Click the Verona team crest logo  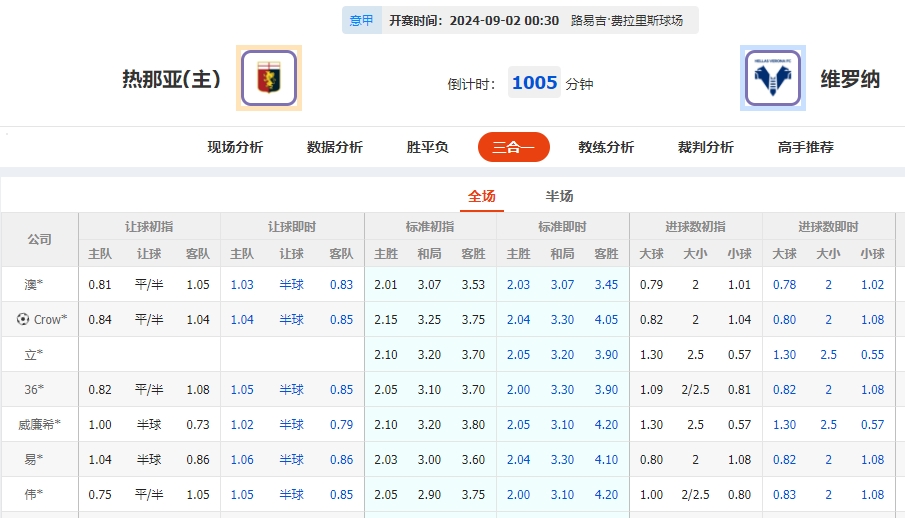coord(772,78)
